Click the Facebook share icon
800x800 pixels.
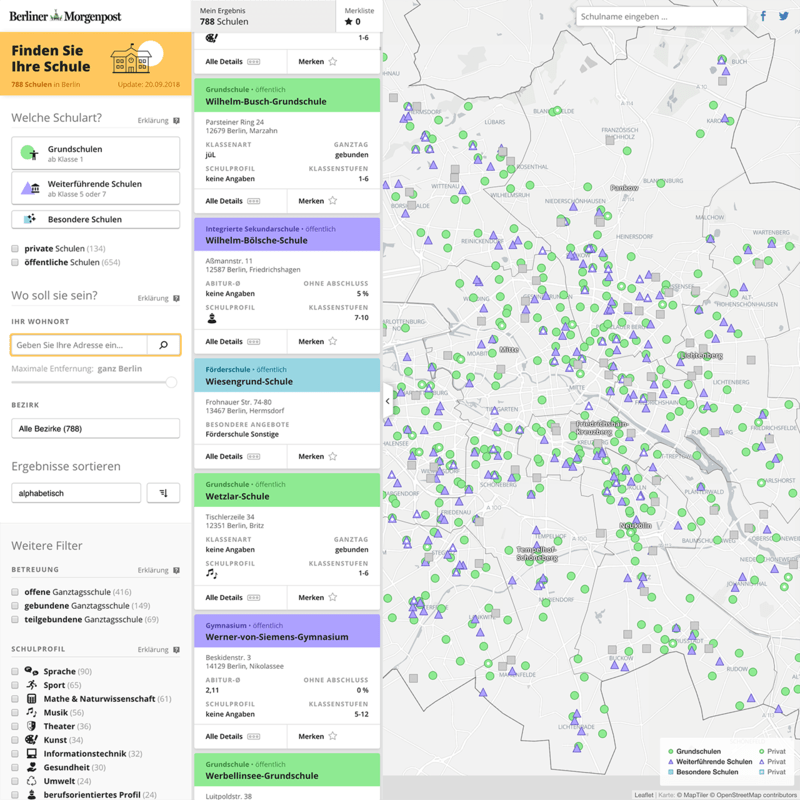[x=763, y=16]
